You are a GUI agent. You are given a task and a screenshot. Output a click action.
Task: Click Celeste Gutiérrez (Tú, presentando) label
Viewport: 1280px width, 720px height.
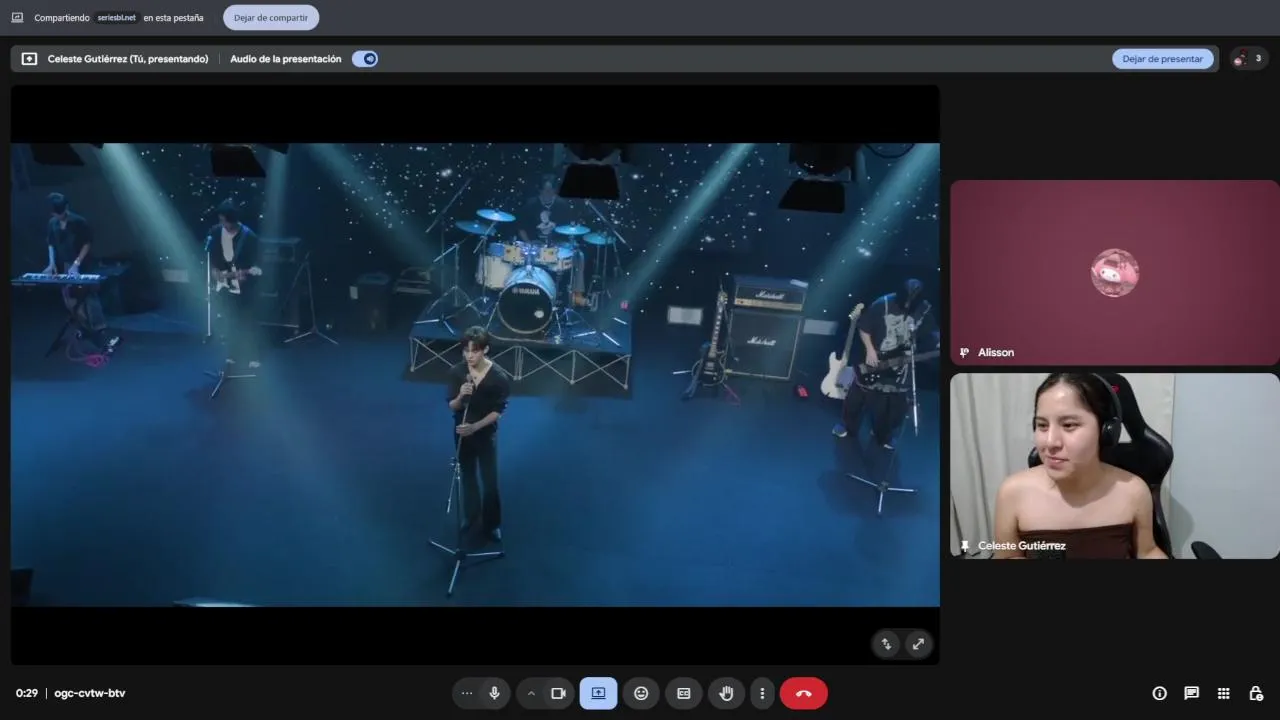pos(128,59)
